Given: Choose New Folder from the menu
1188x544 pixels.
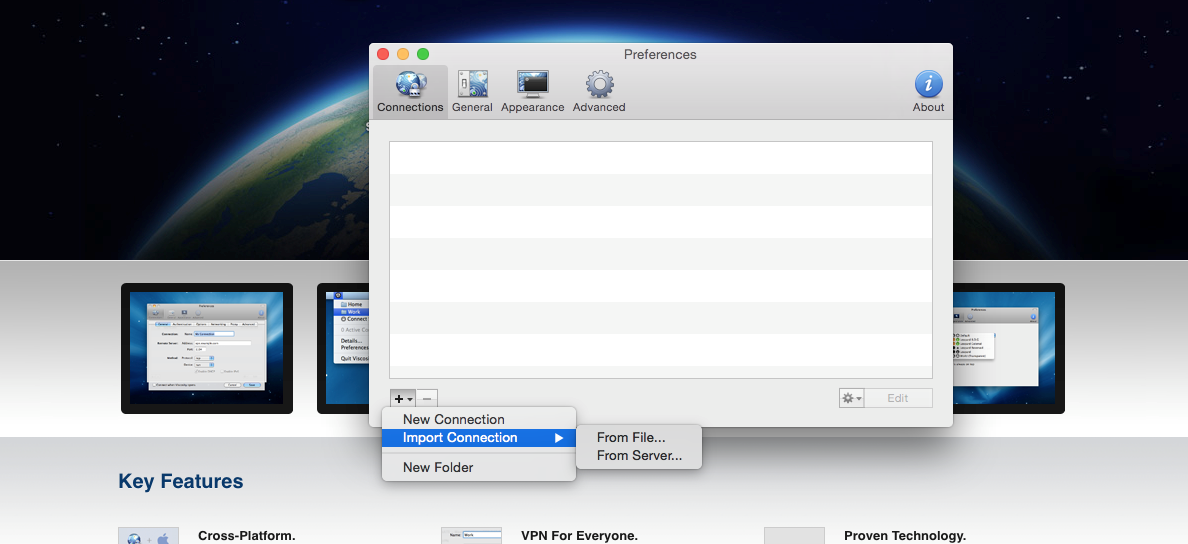Looking at the screenshot, I should 479,467.
